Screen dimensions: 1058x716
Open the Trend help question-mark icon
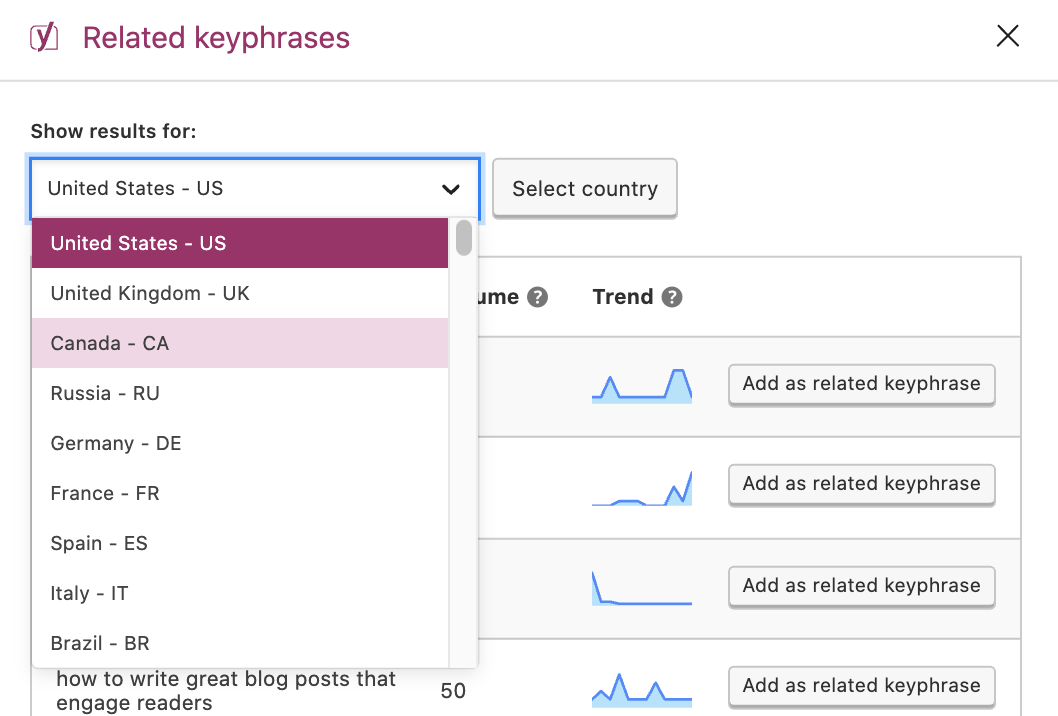click(x=671, y=296)
